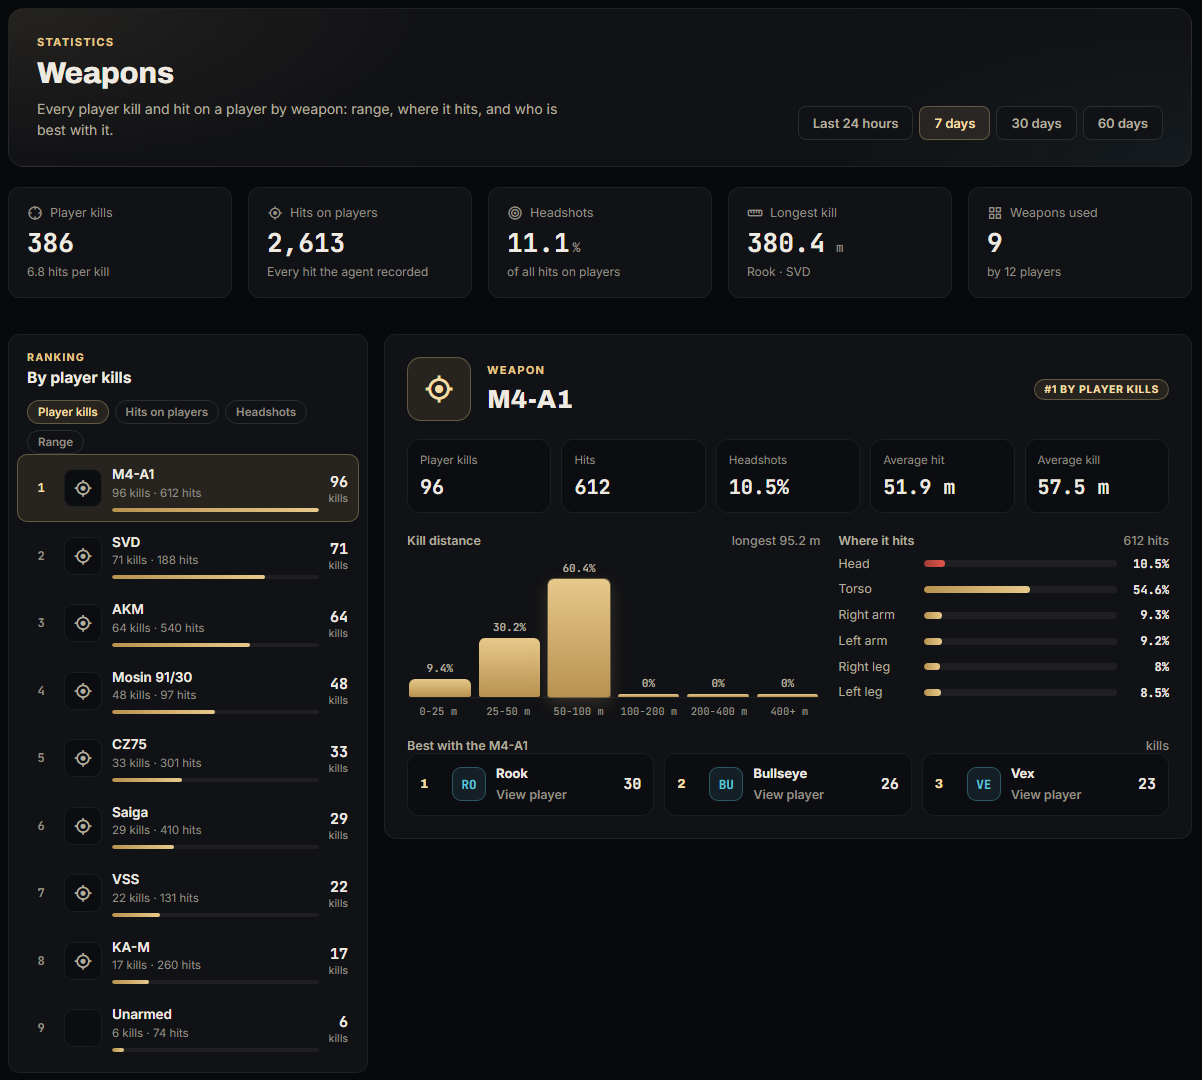Screen dimensions: 1202x1080
Task: Select the VSS ranking row
Action: 188,893
